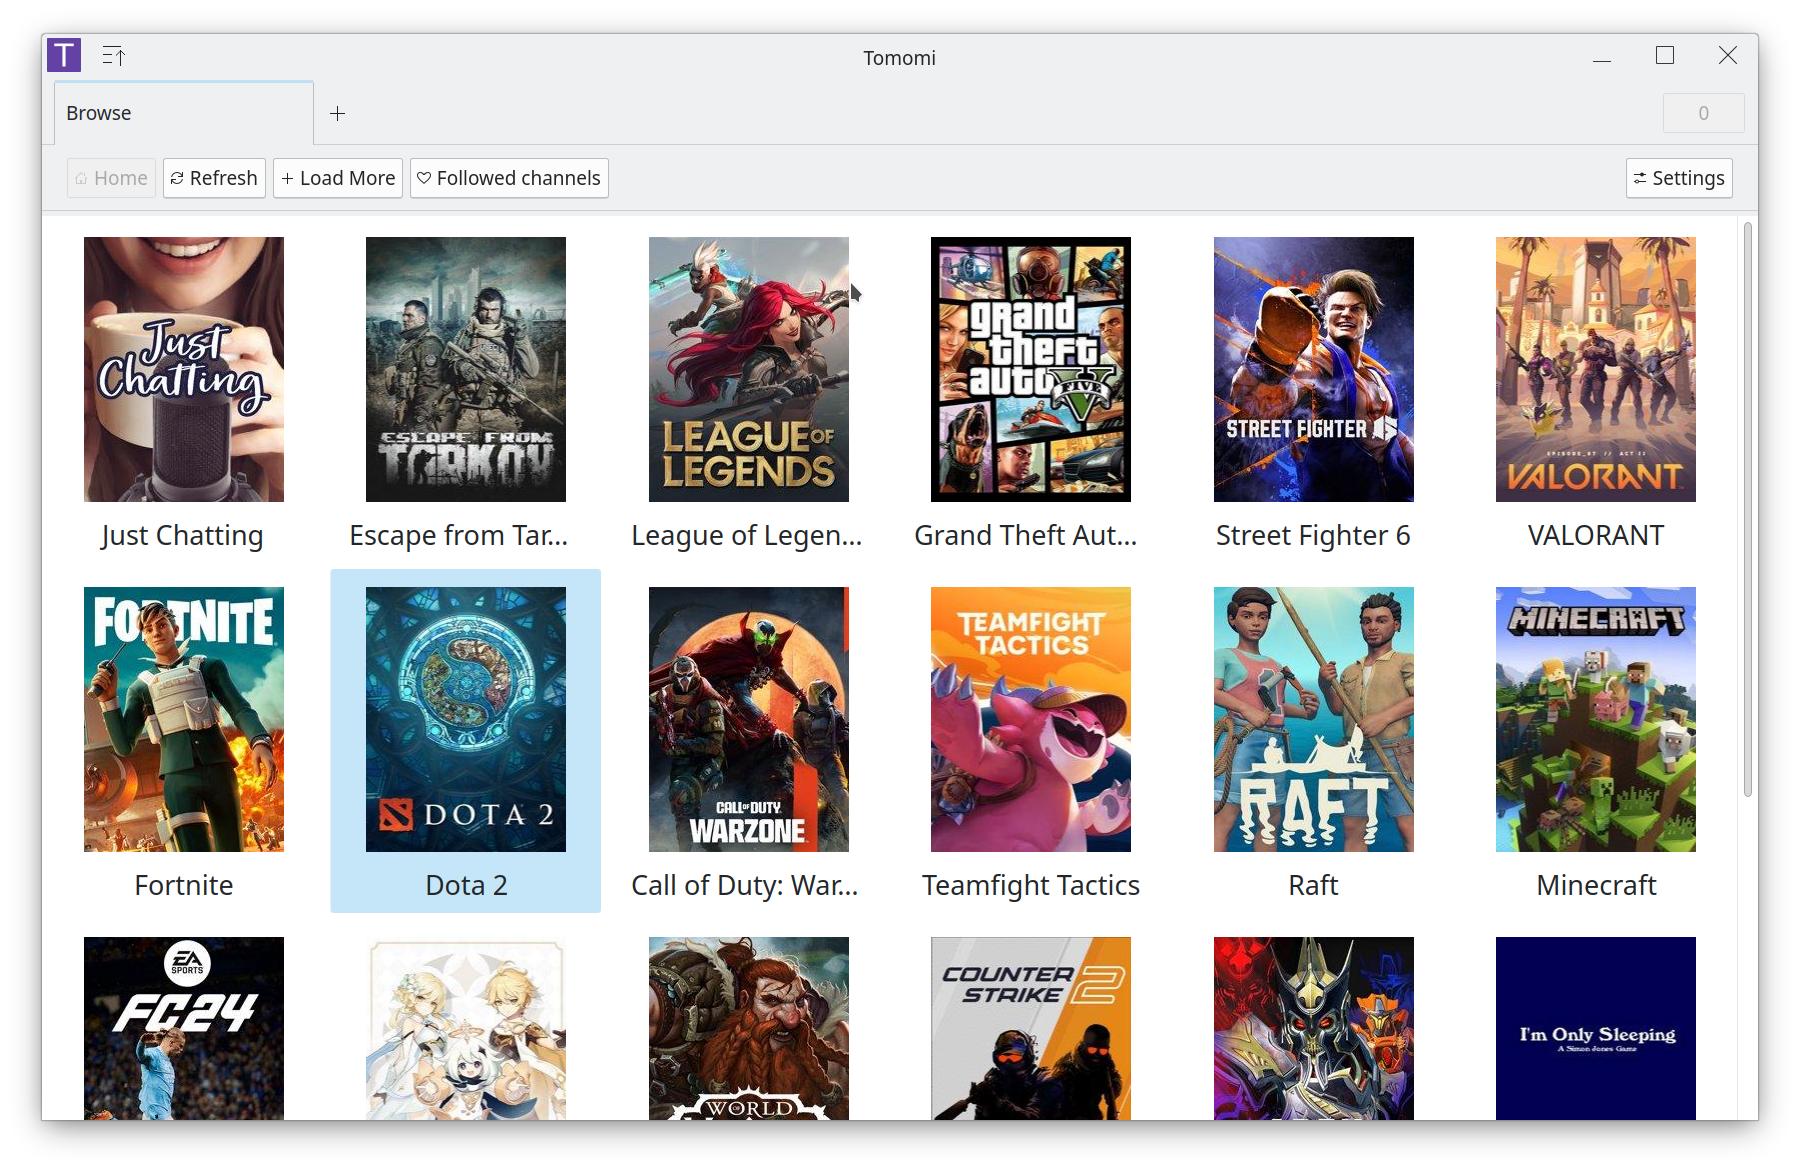The width and height of the screenshot is (1800, 1170).
Task: Open Grand Theft Auto V cover
Action: click(1031, 369)
